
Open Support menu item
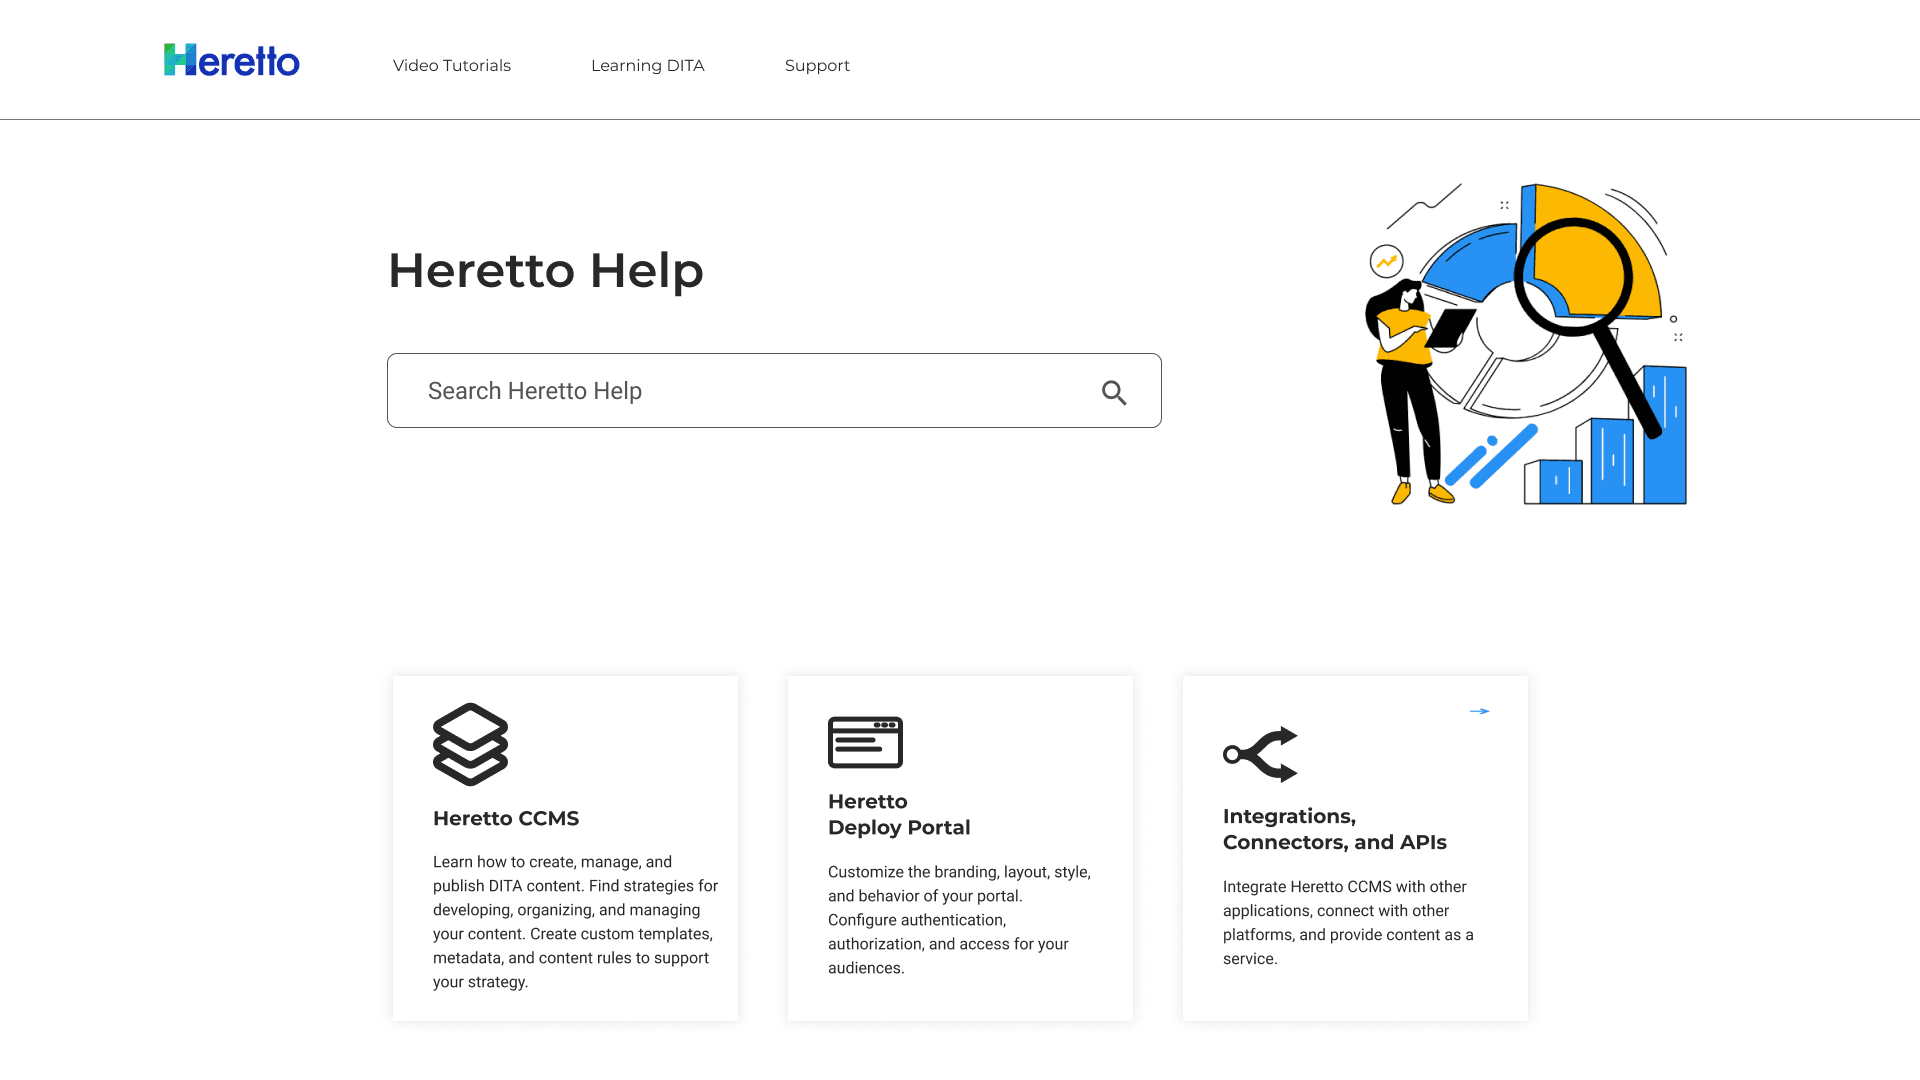pyautogui.click(x=817, y=65)
